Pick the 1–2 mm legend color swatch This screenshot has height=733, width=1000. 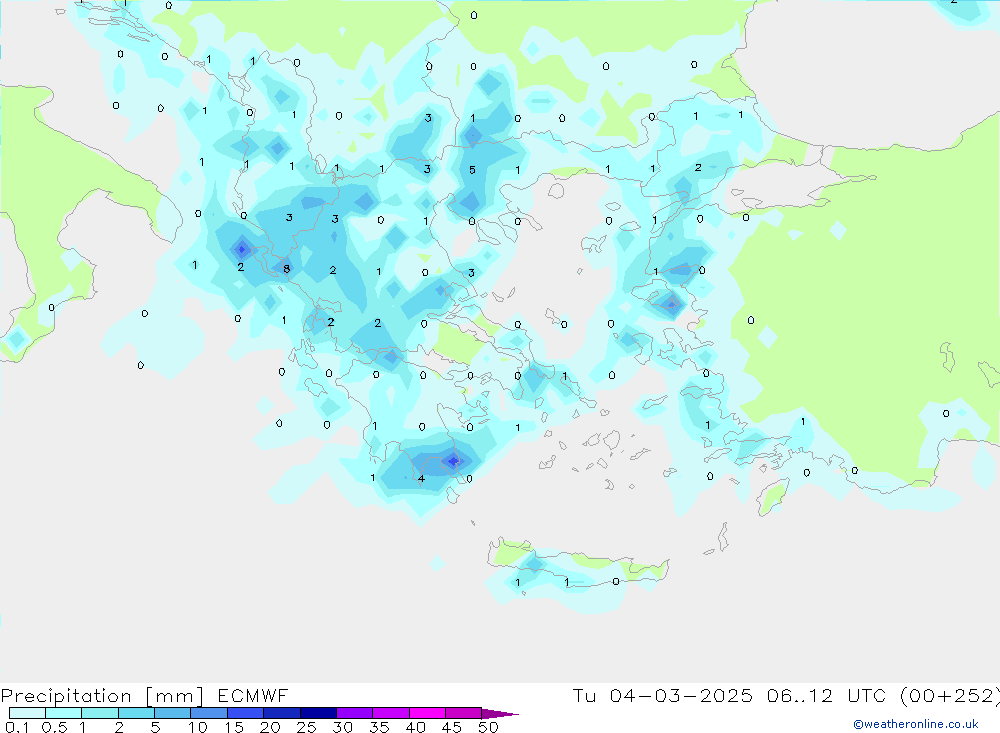click(x=100, y=713)
